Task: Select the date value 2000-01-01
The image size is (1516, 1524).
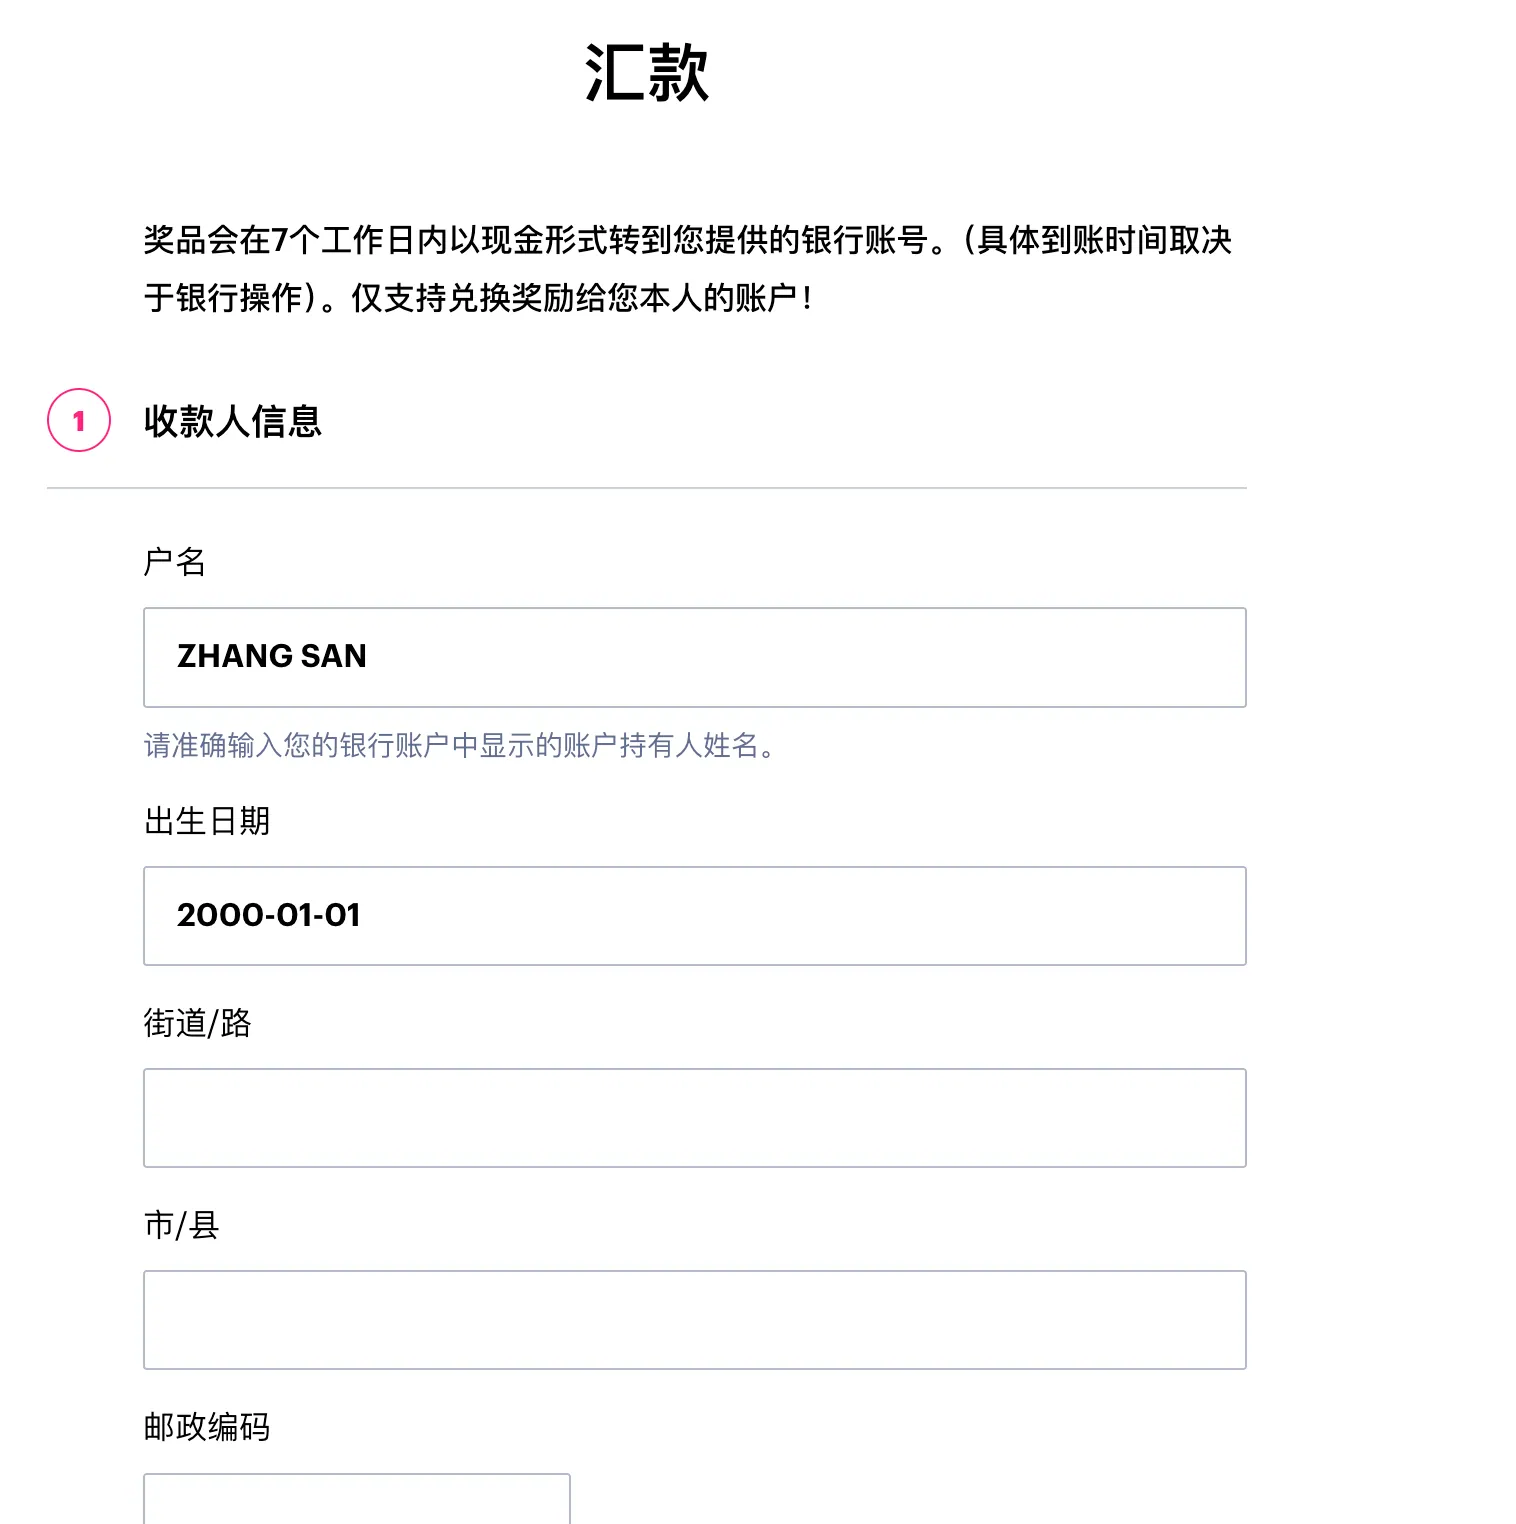Action: click(269, 915)
